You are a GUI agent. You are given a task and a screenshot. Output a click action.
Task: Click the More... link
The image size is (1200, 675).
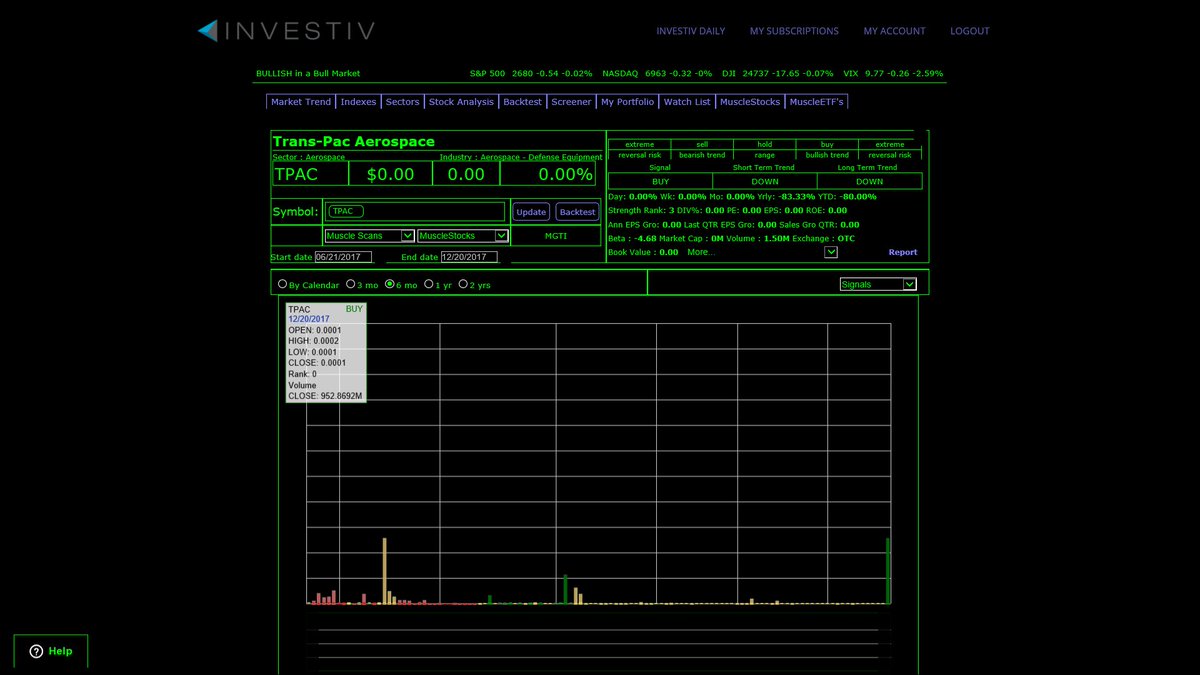pos(701,252)
